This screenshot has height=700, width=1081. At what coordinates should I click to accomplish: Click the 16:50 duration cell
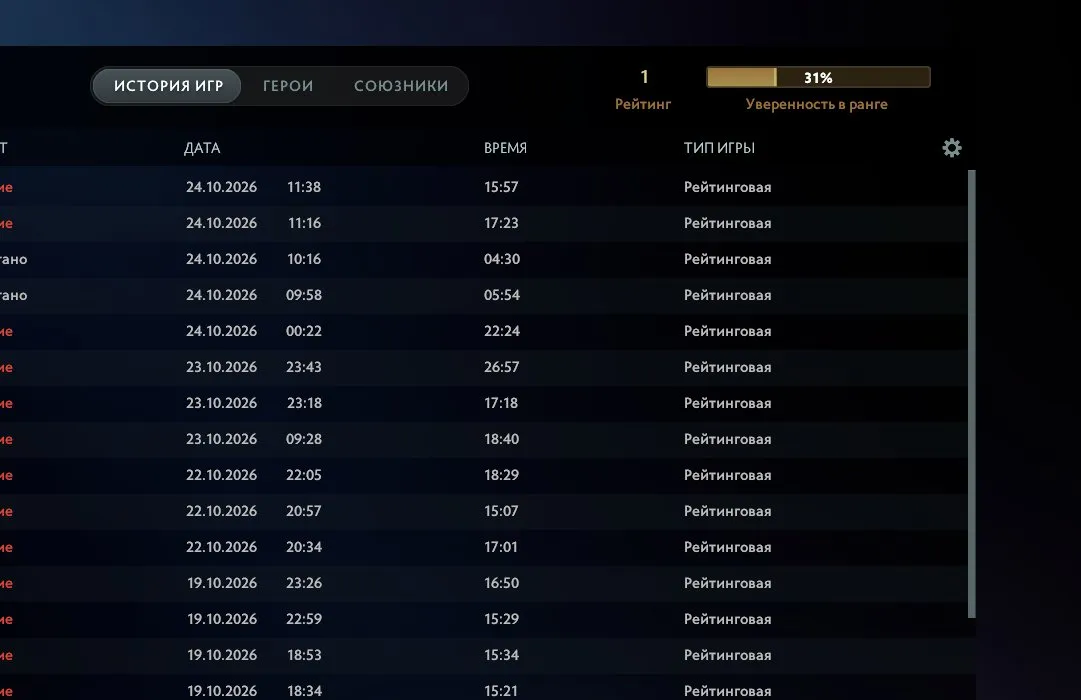pos(501,583)
